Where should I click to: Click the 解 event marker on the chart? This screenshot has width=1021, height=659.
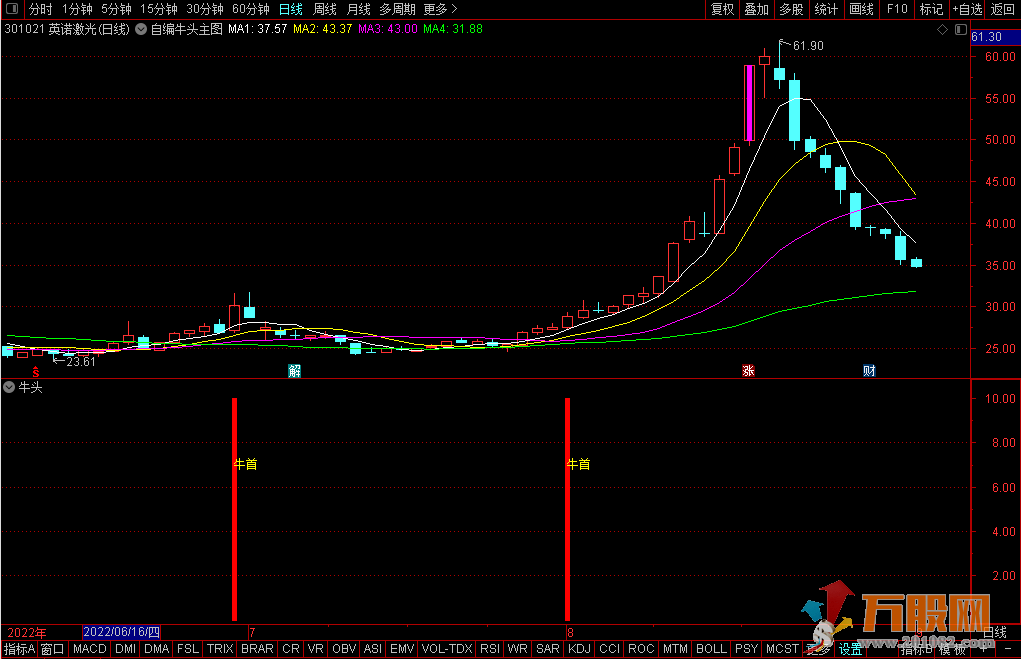coord(294,371)
